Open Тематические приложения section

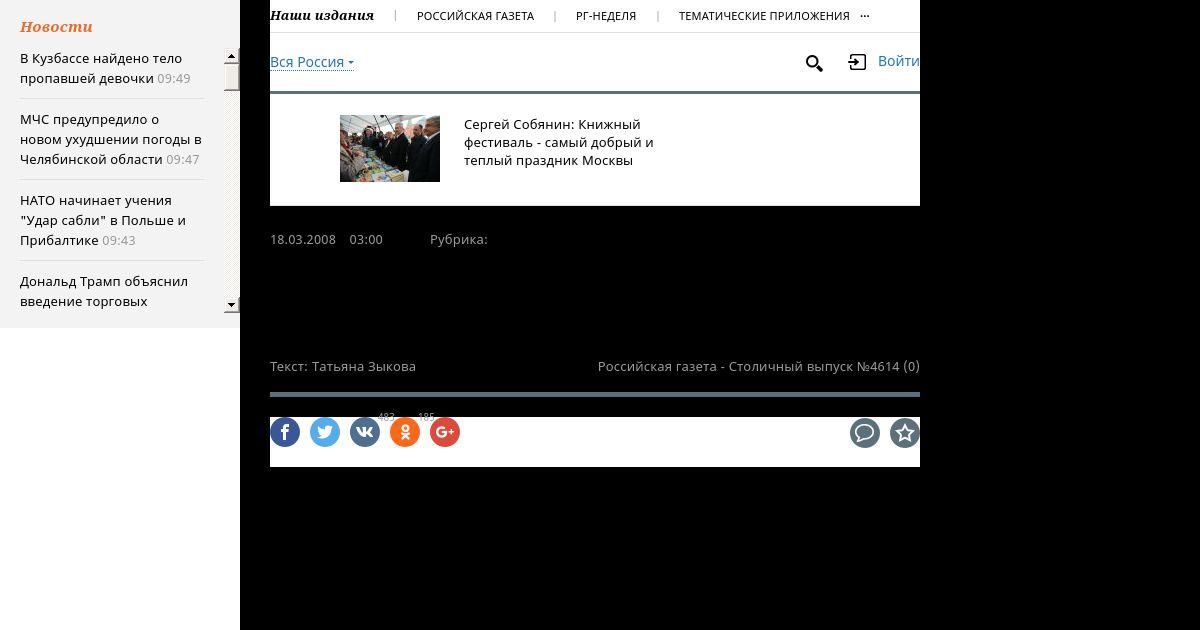tap(764, 16)
